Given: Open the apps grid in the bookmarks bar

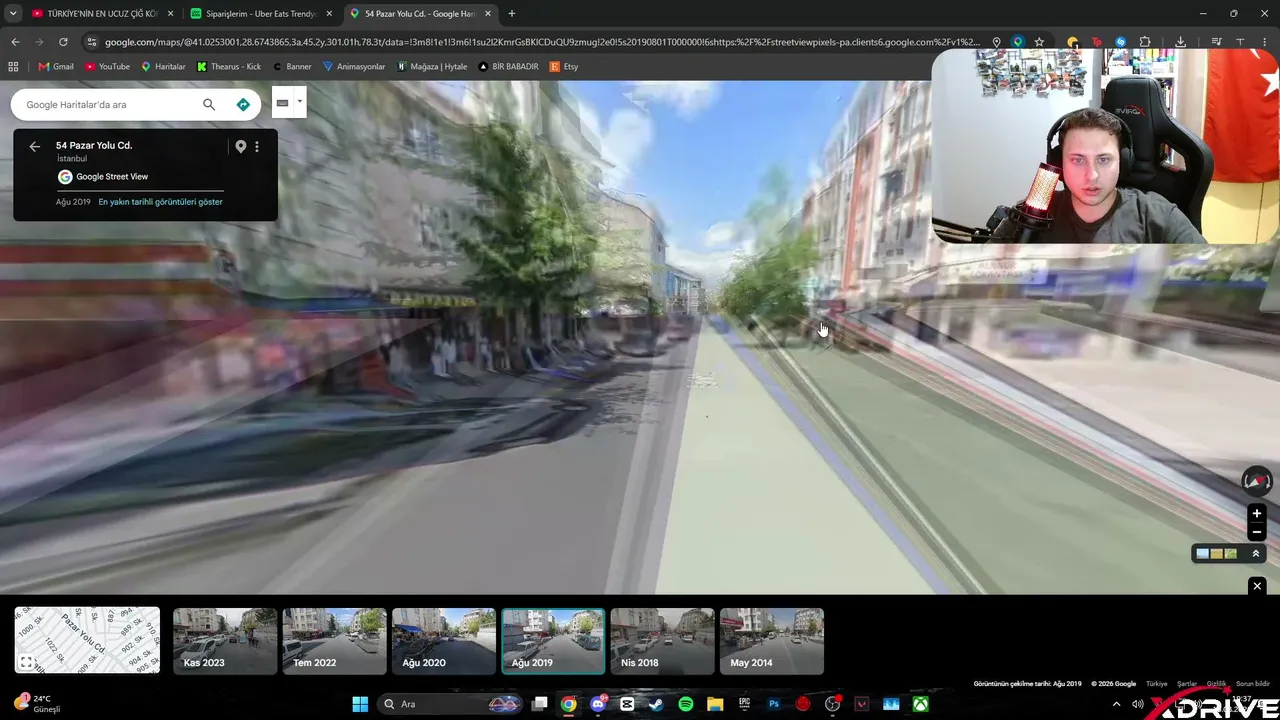Looking at the screenshot, I should pos(13,67).
